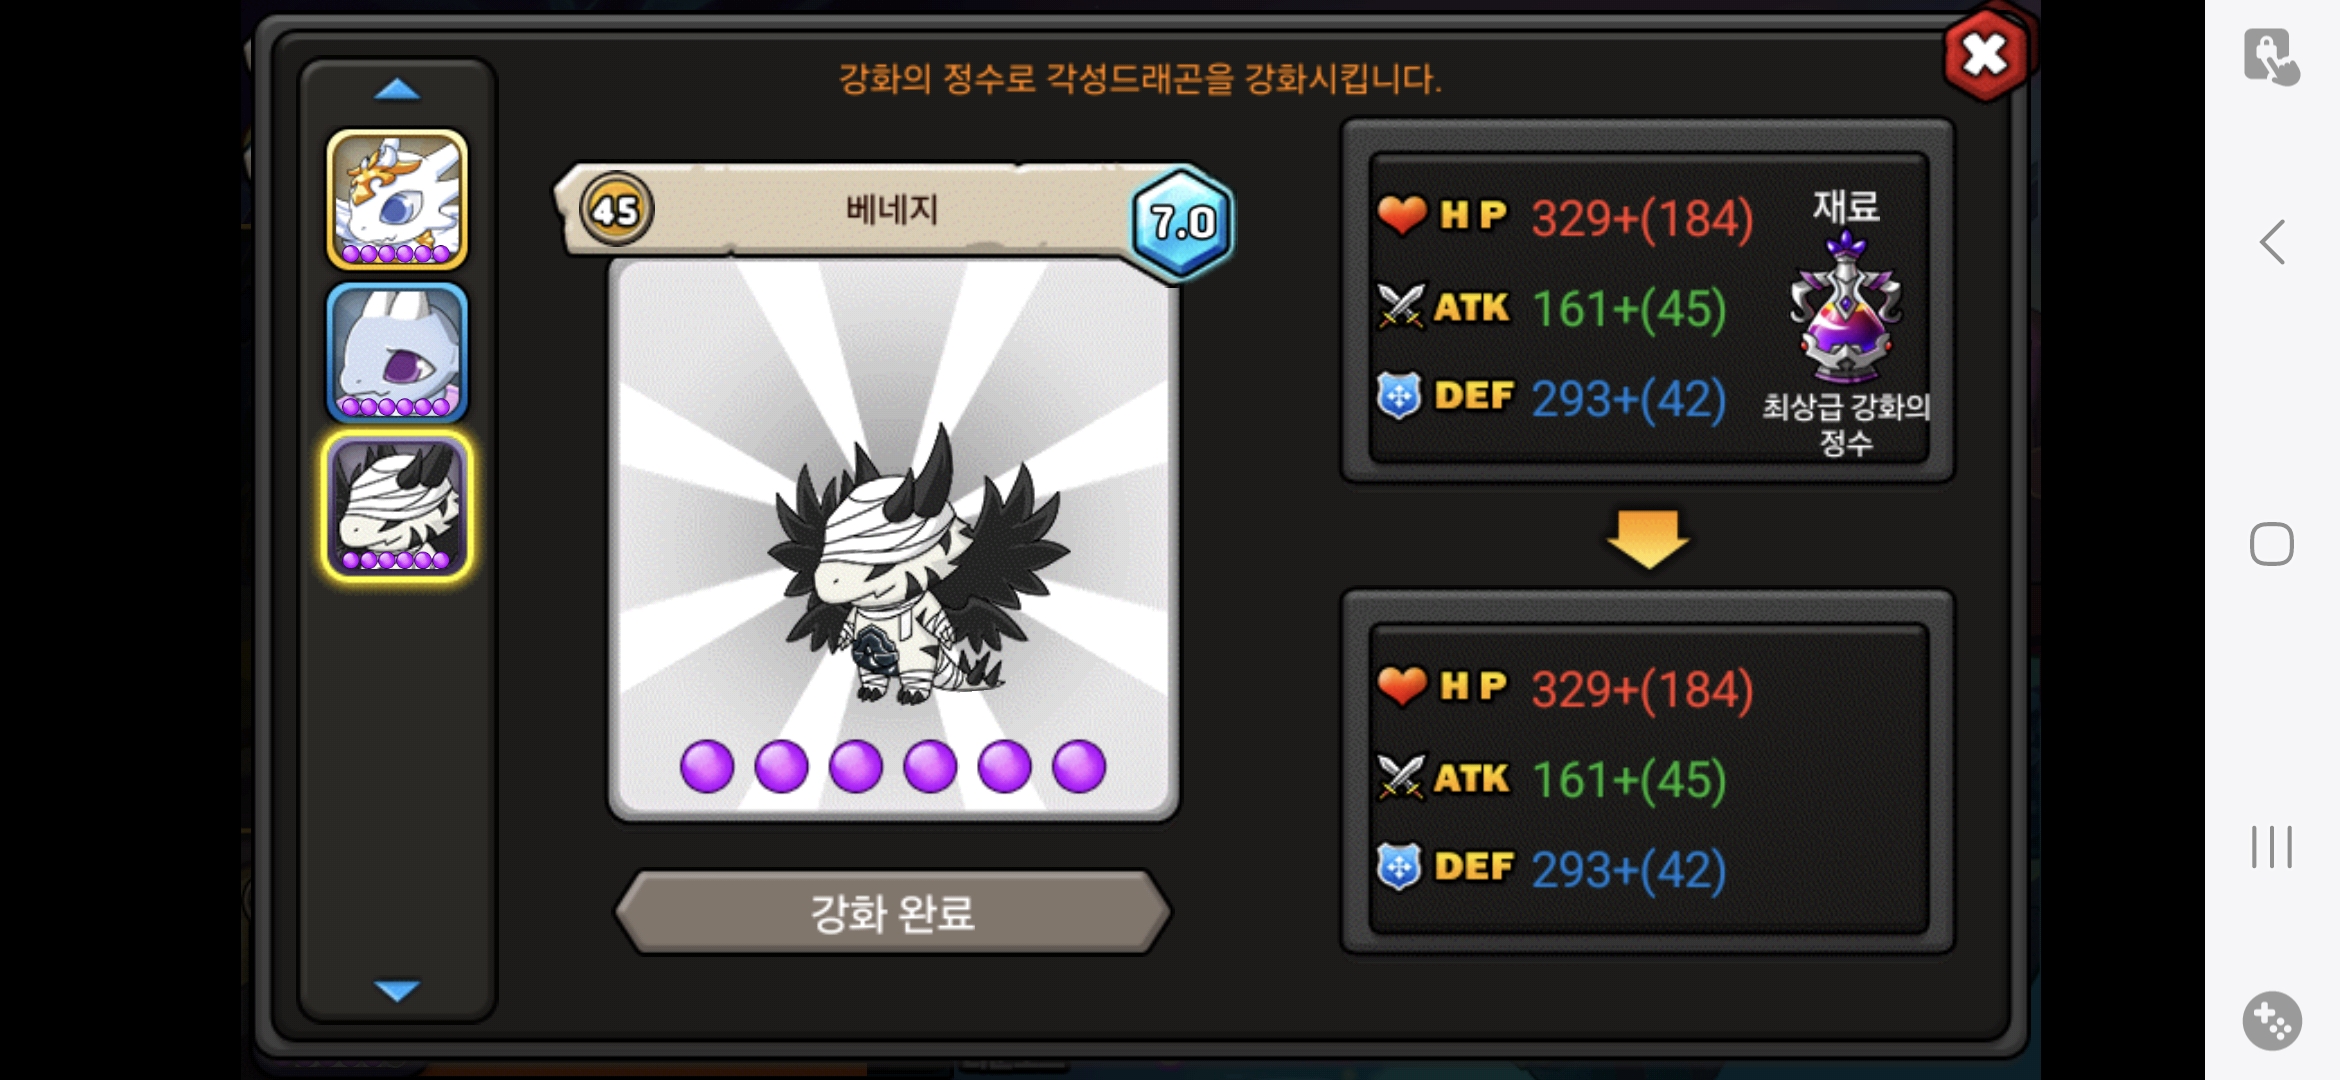
Task: Select the blue purple-eyed dragon thumbnail
Action: click(397, 353)
